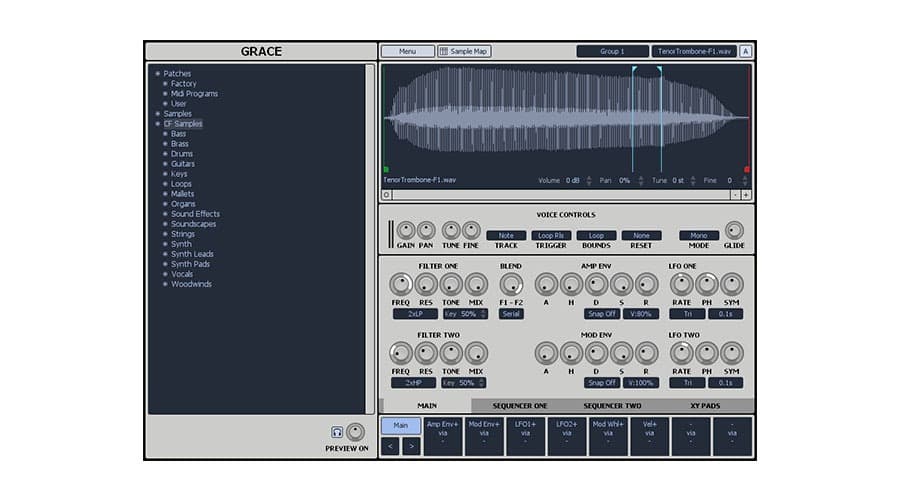Screen dimensions: 900x500
Task: Select the Brass sample folder
Action: (x=179, y=144)
